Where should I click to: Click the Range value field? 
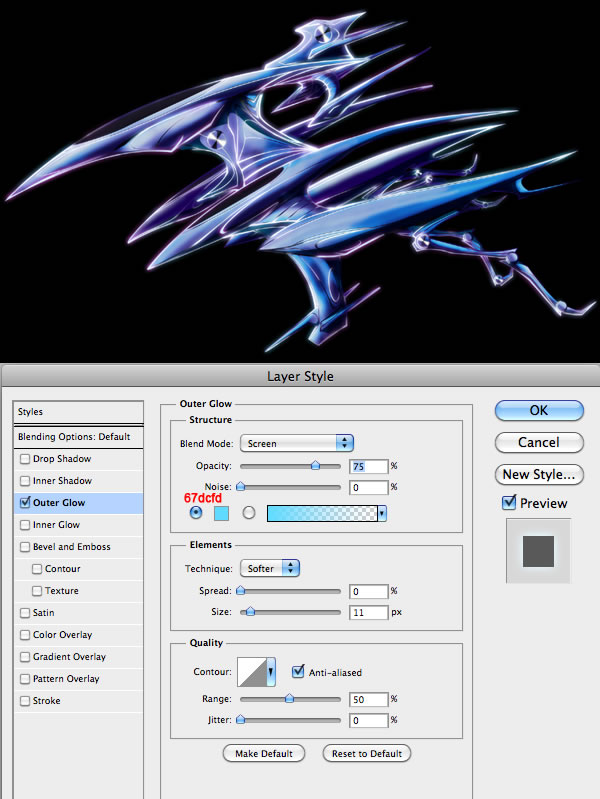point(369,700)
